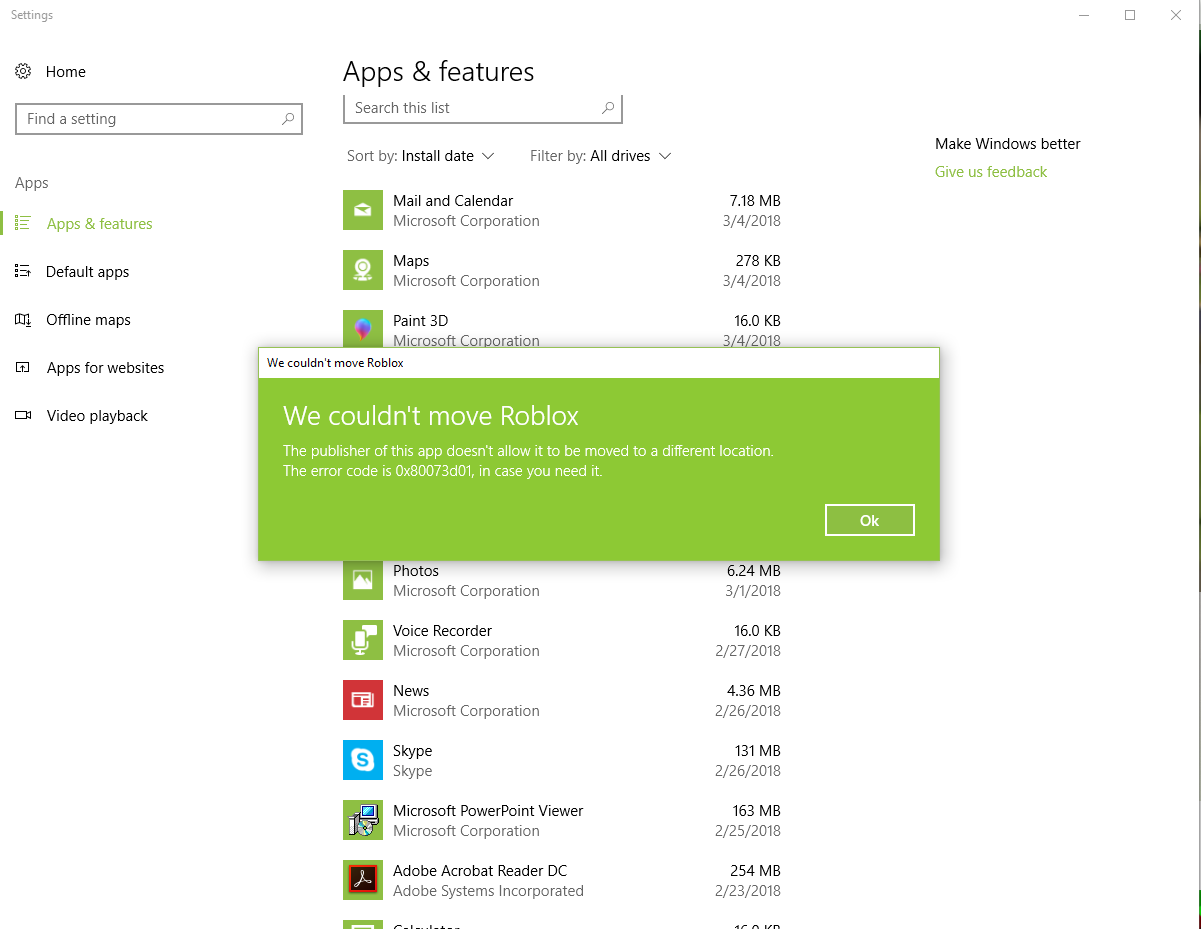Select the Maps app entry
The height and width of the screenshot is (929, 1201).
[x=562, y=270]
